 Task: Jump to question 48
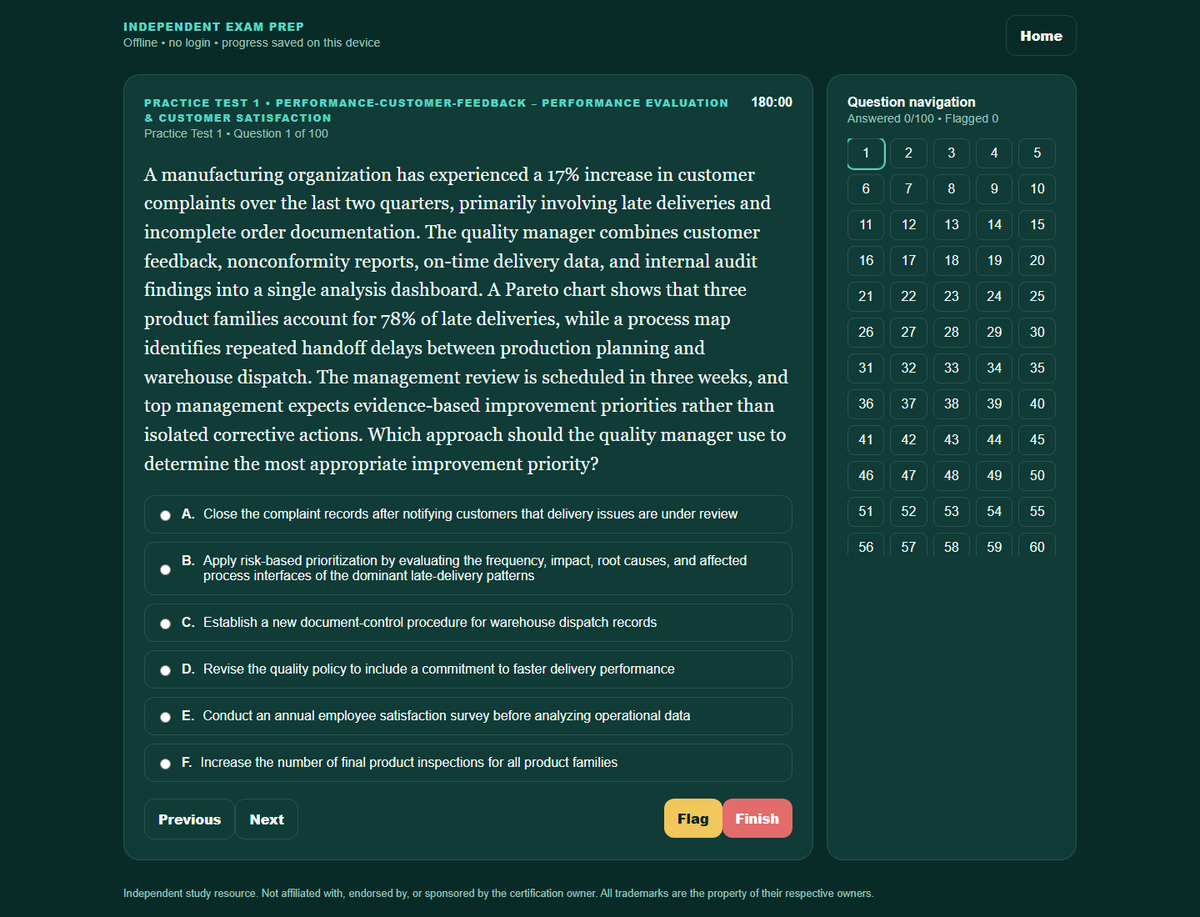[x=951, y=477]
